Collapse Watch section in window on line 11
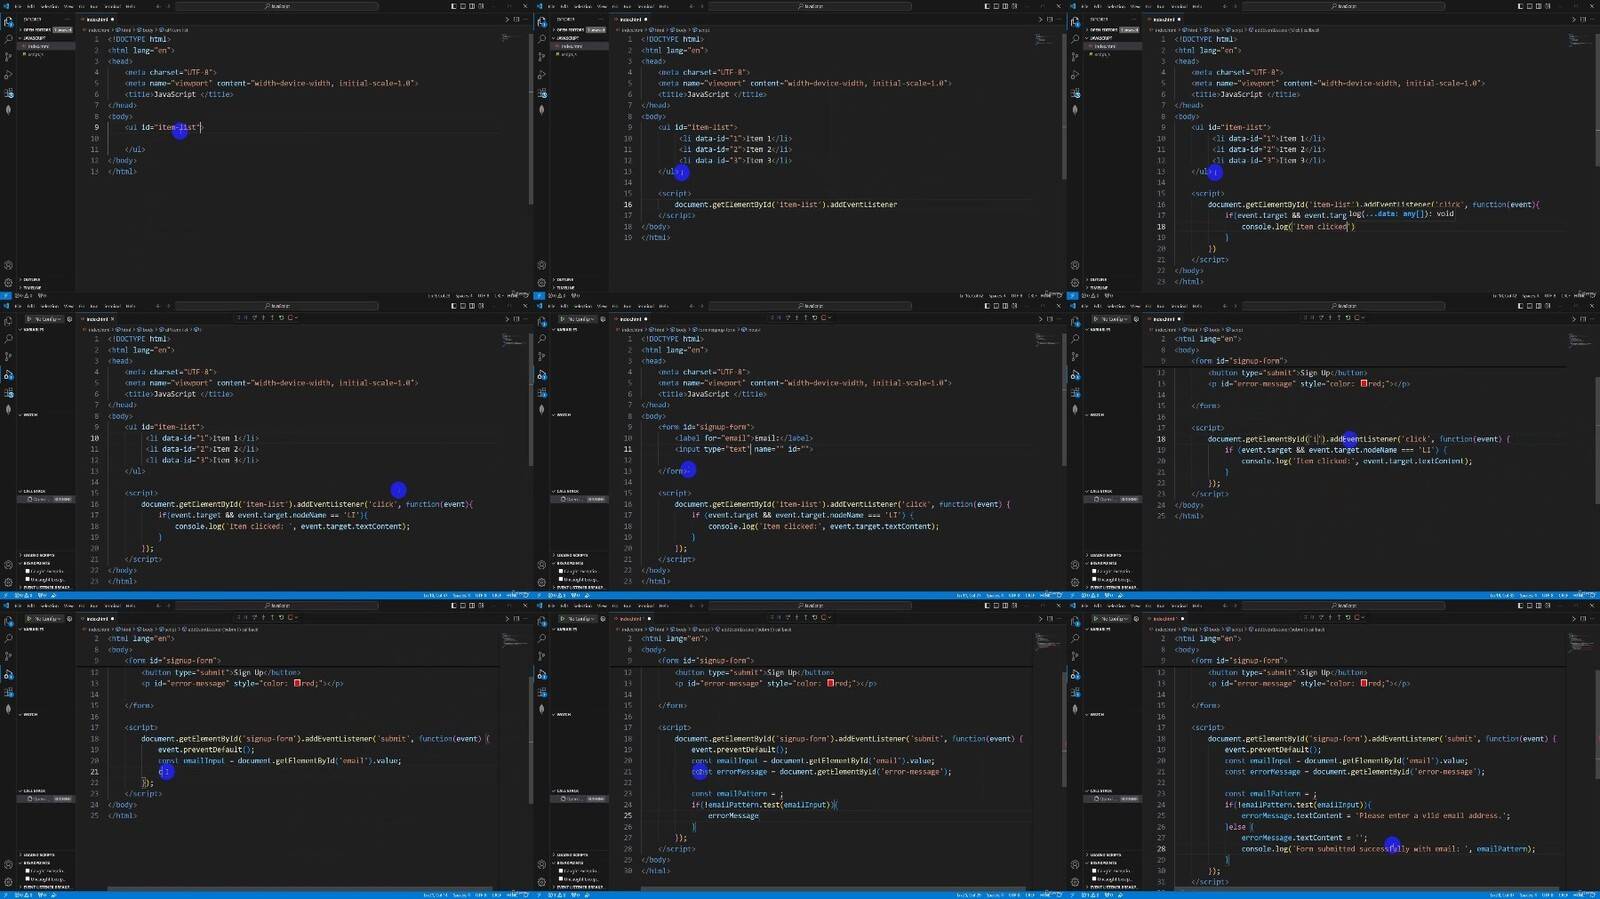Viewport: 1600px width, 899px height. (x=579, y=414)
